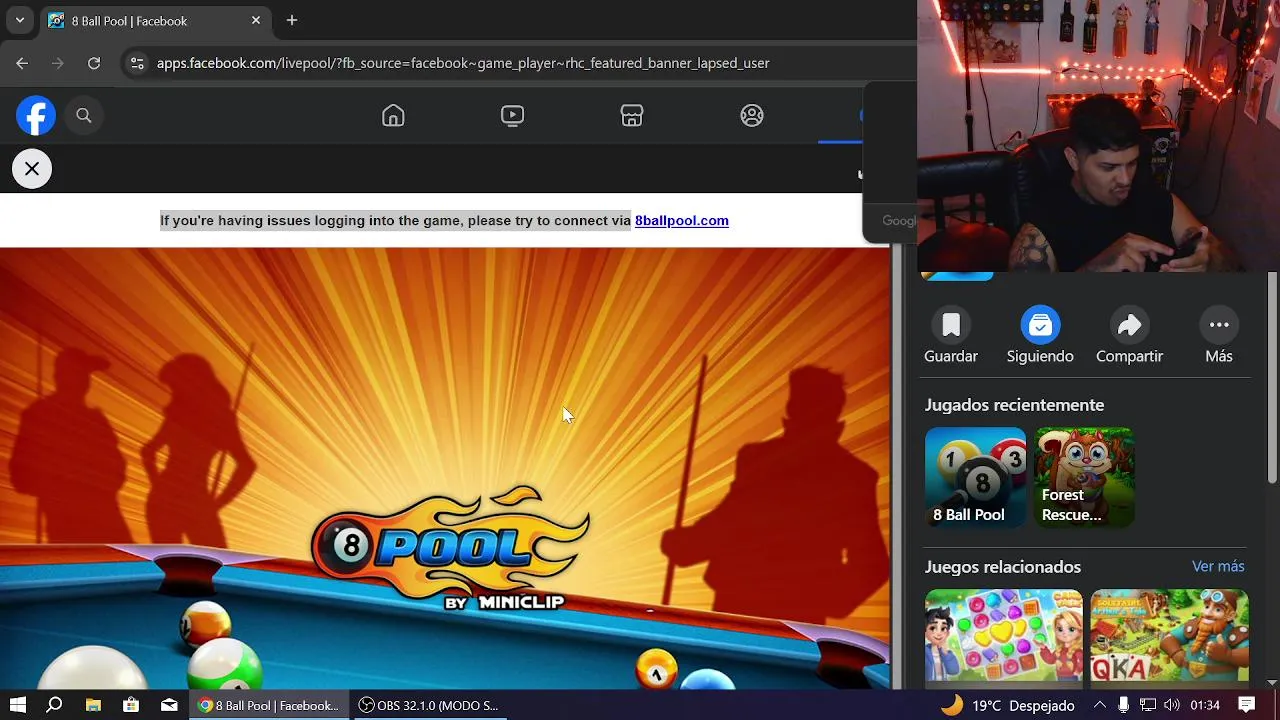
Task: Click the Ver más link
Action: pos(1218,566)
